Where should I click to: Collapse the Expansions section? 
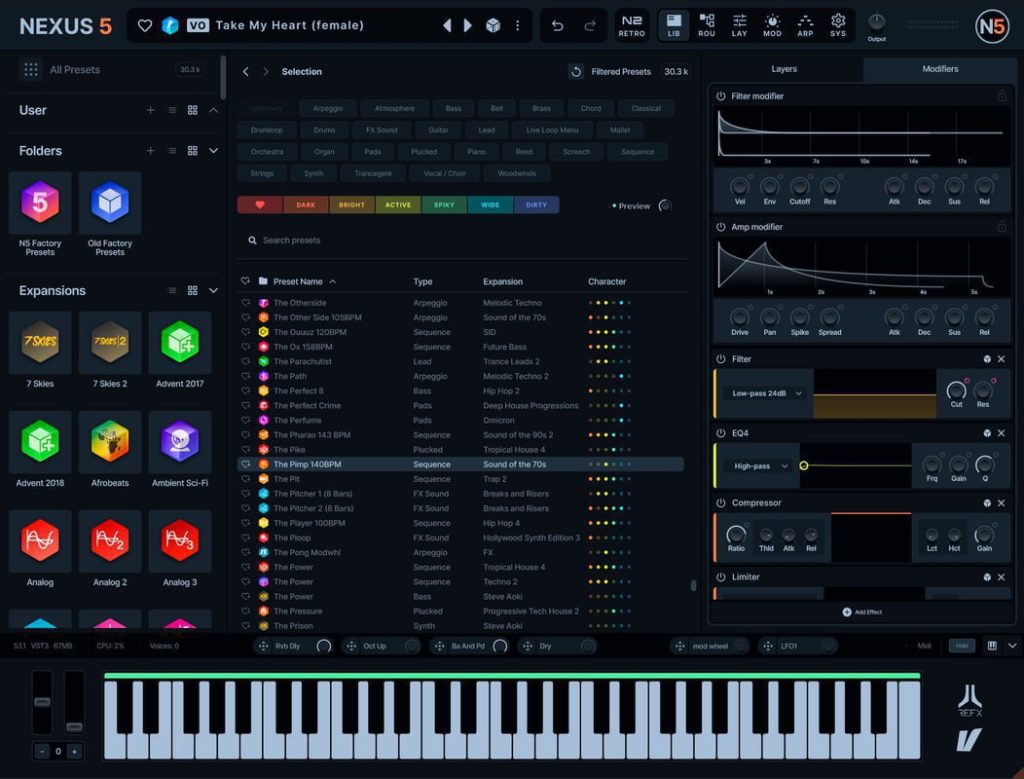[214, 291]
